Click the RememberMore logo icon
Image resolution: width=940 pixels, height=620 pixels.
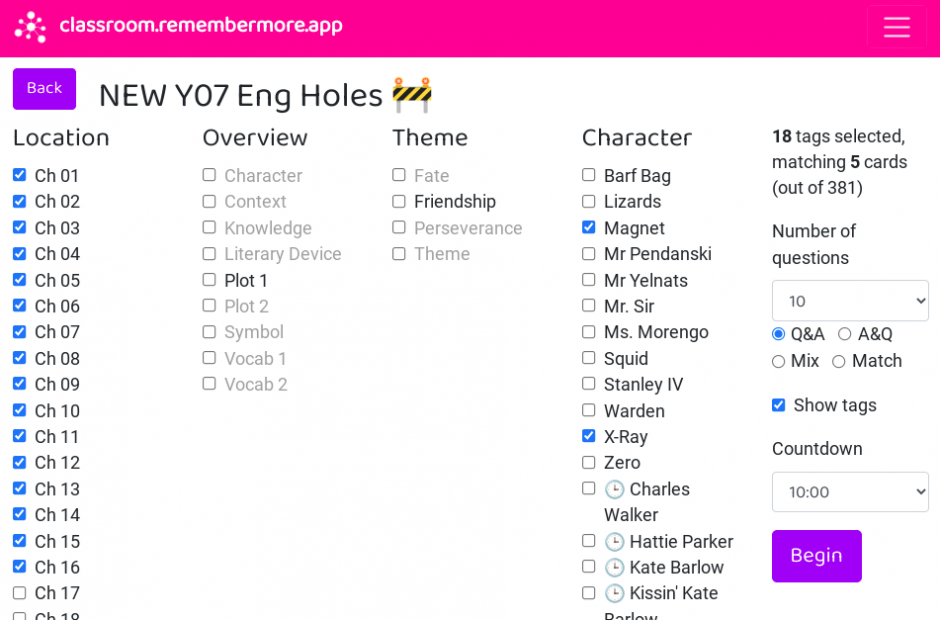30,27
